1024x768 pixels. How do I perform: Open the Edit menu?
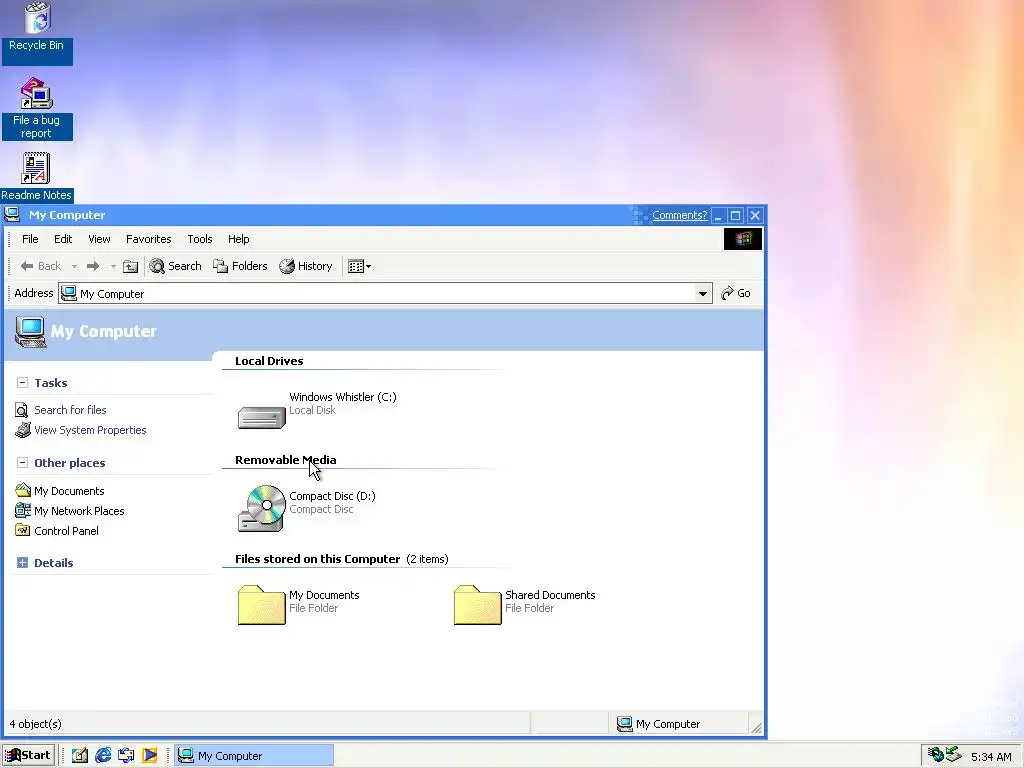[63, 239]
